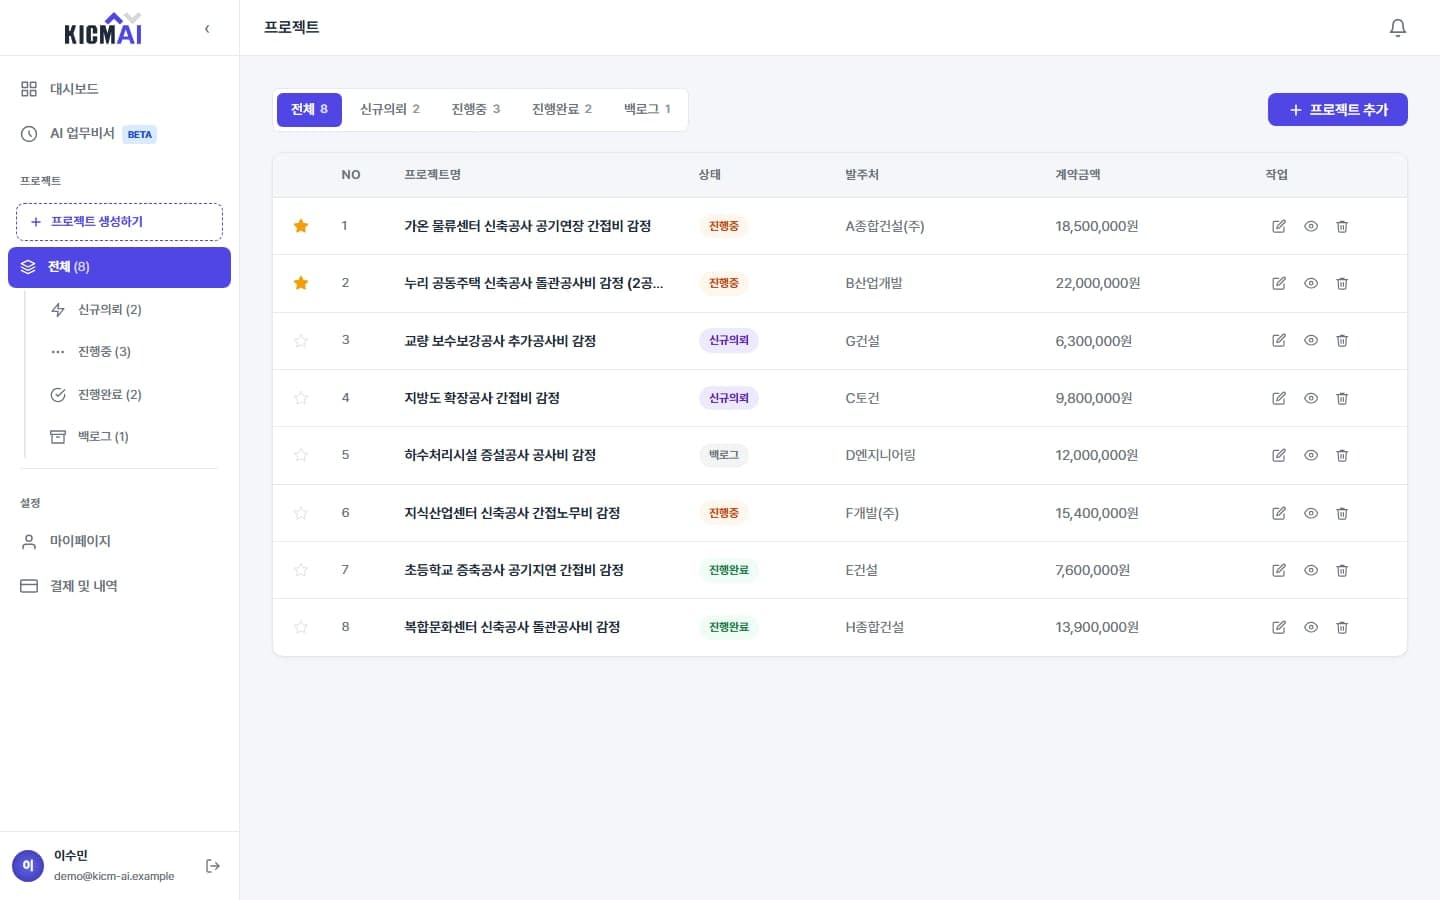Viewport: 1440px width, 900px height.
Task: Switch to the 진행완료 2 tab
Action: (x=562, y=109)
